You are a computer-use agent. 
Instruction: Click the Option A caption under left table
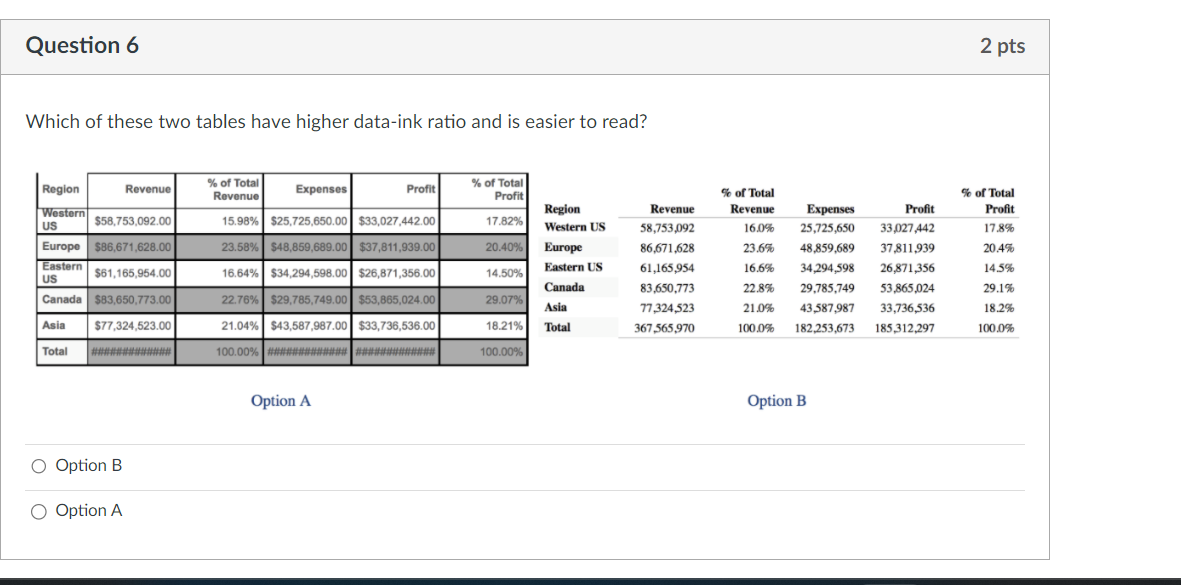pyautogui.click(x=281, y=401)
